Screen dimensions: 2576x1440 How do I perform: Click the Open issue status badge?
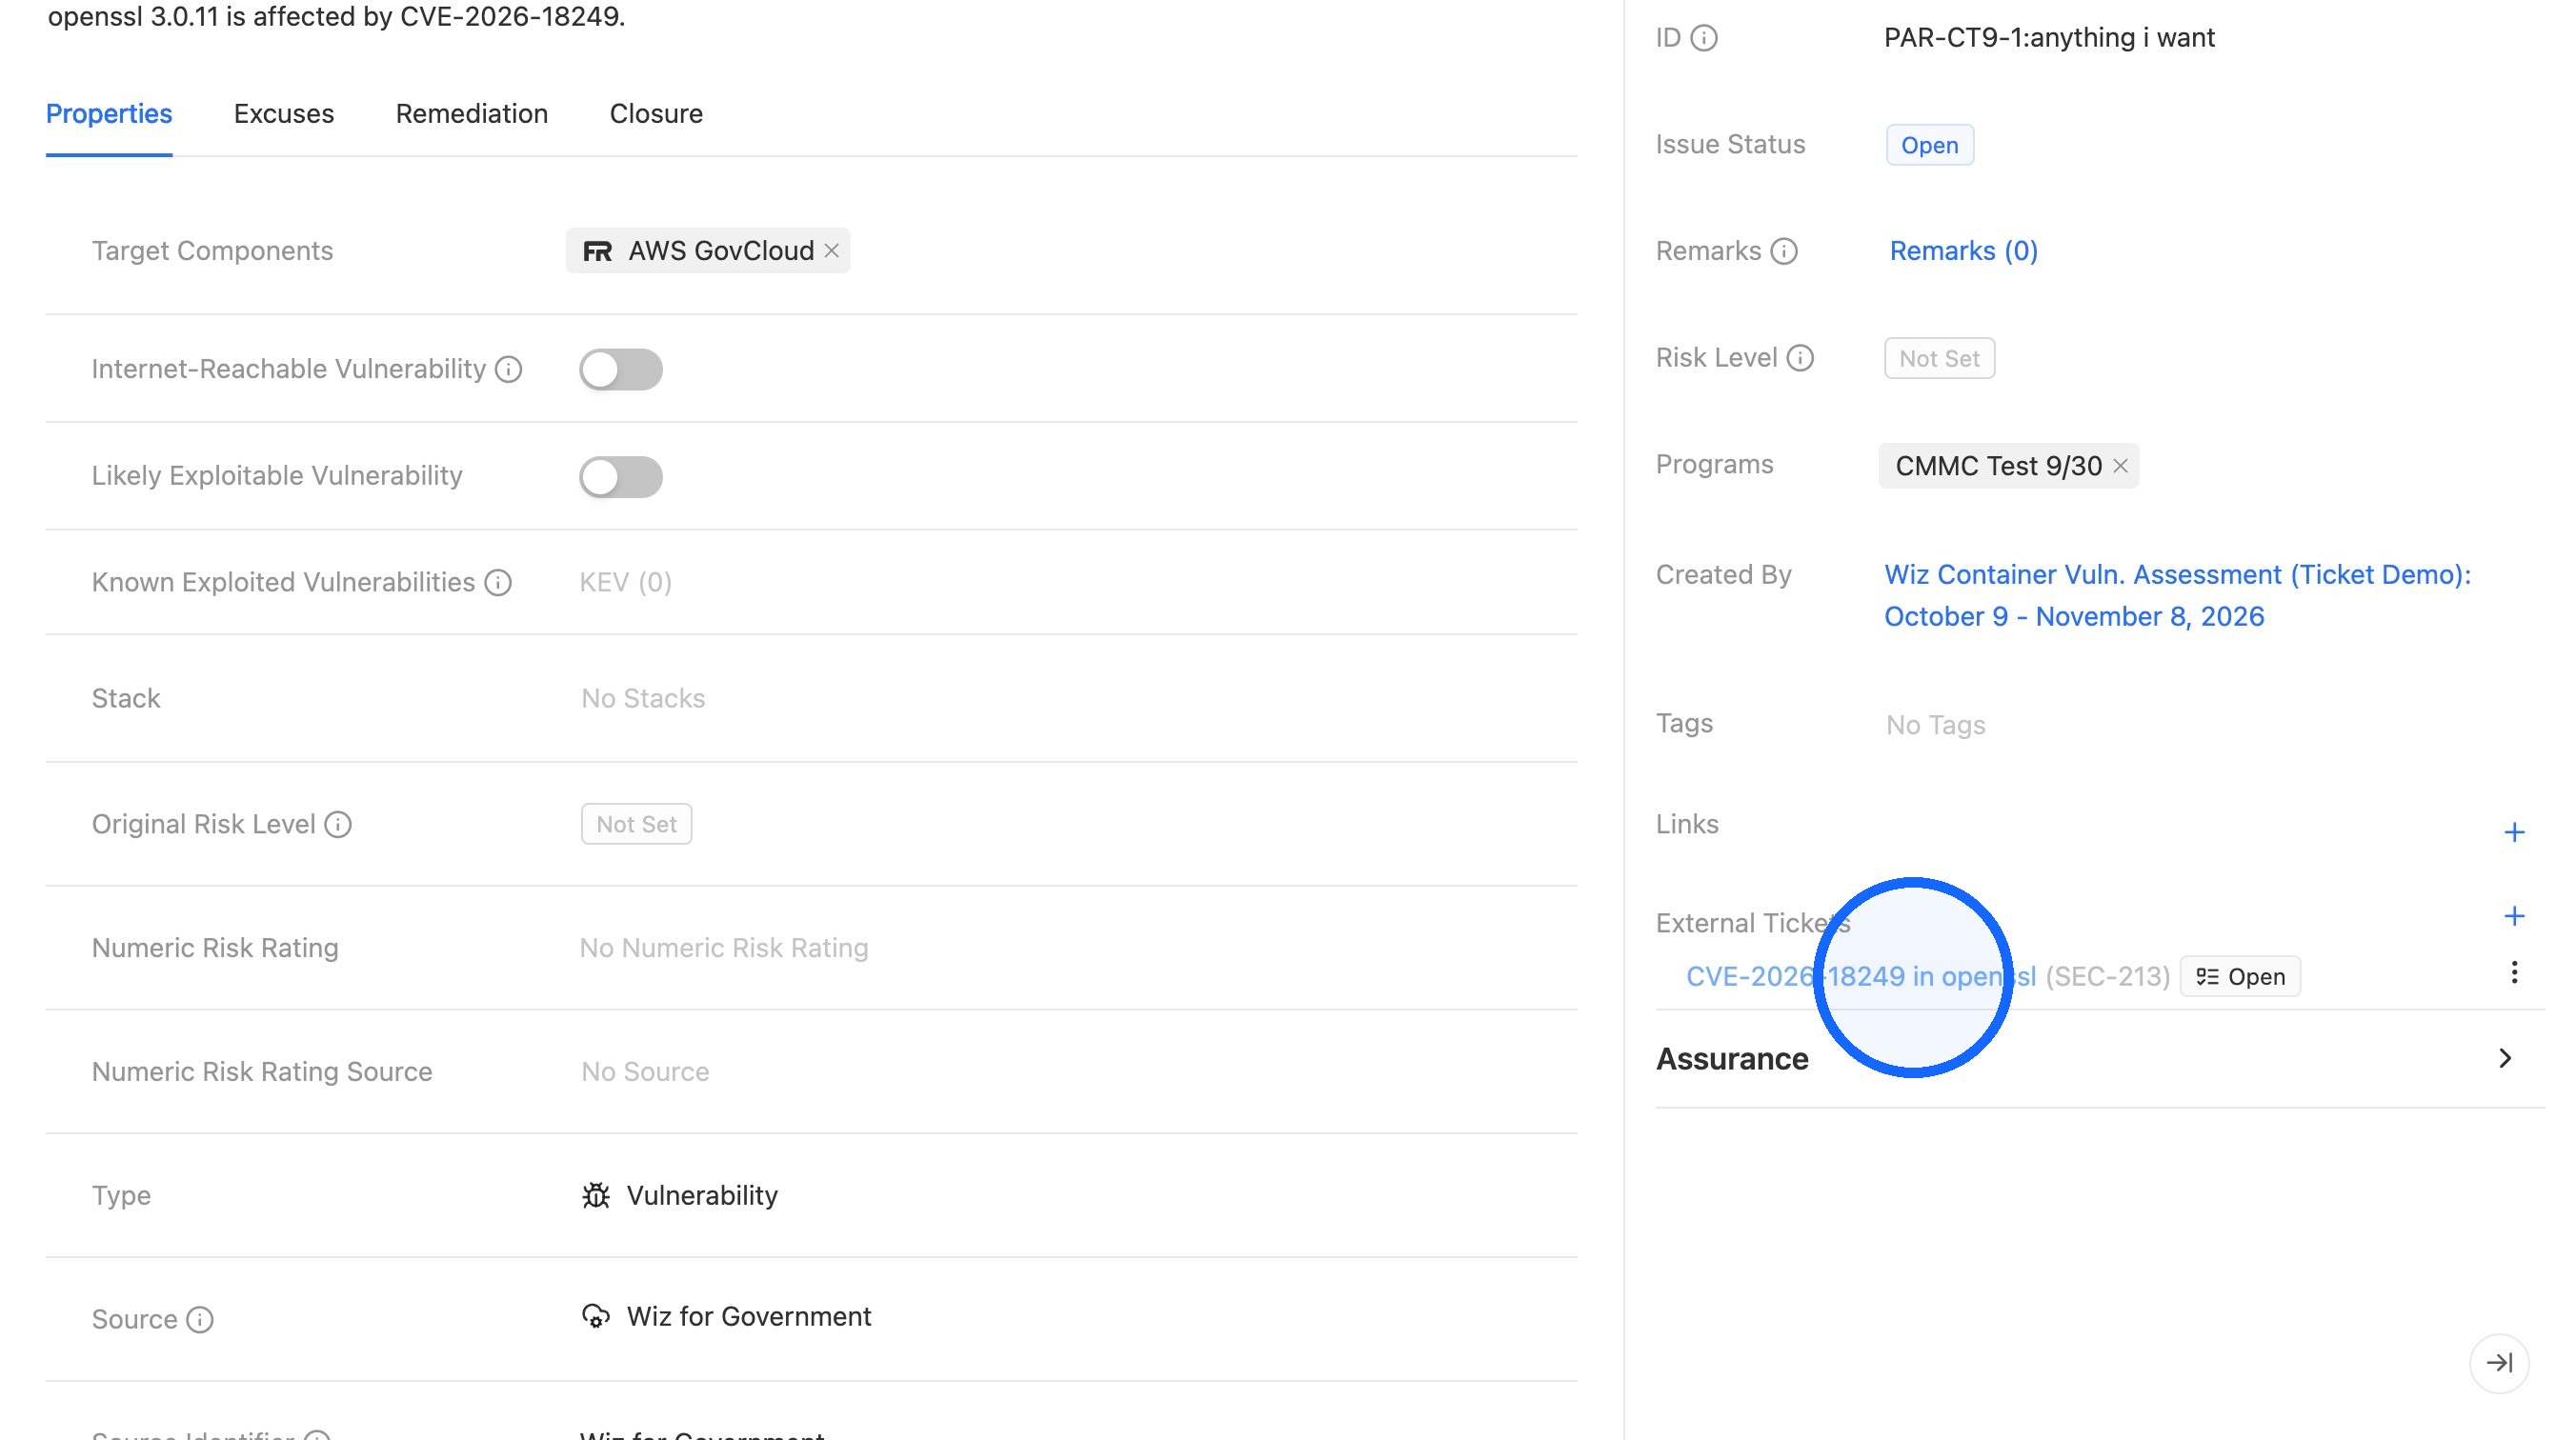coord(1929,145)
